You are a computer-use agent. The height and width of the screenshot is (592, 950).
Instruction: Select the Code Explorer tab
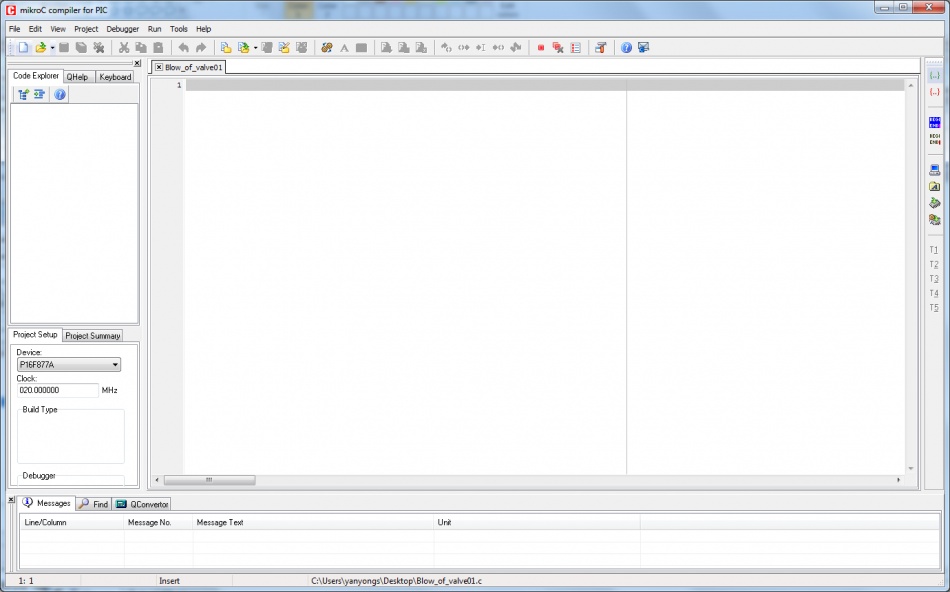coord(36,76)
